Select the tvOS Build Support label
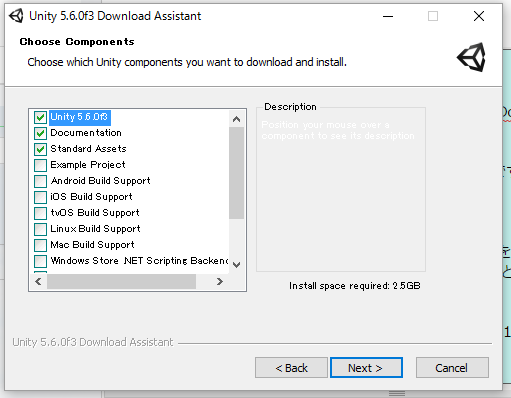Viewport: 511px width, 398px height. [95, 213]
